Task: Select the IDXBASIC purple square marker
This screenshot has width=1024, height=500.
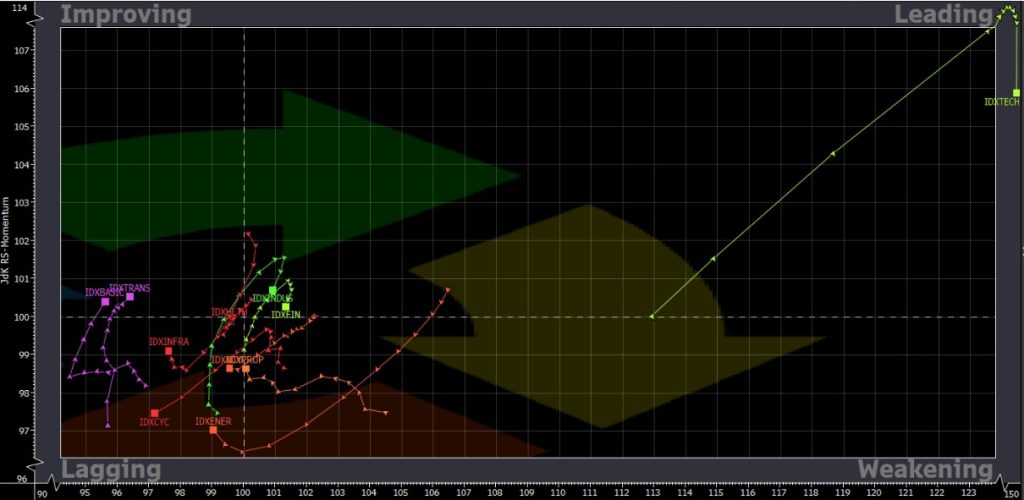Action: coord(105,302)
